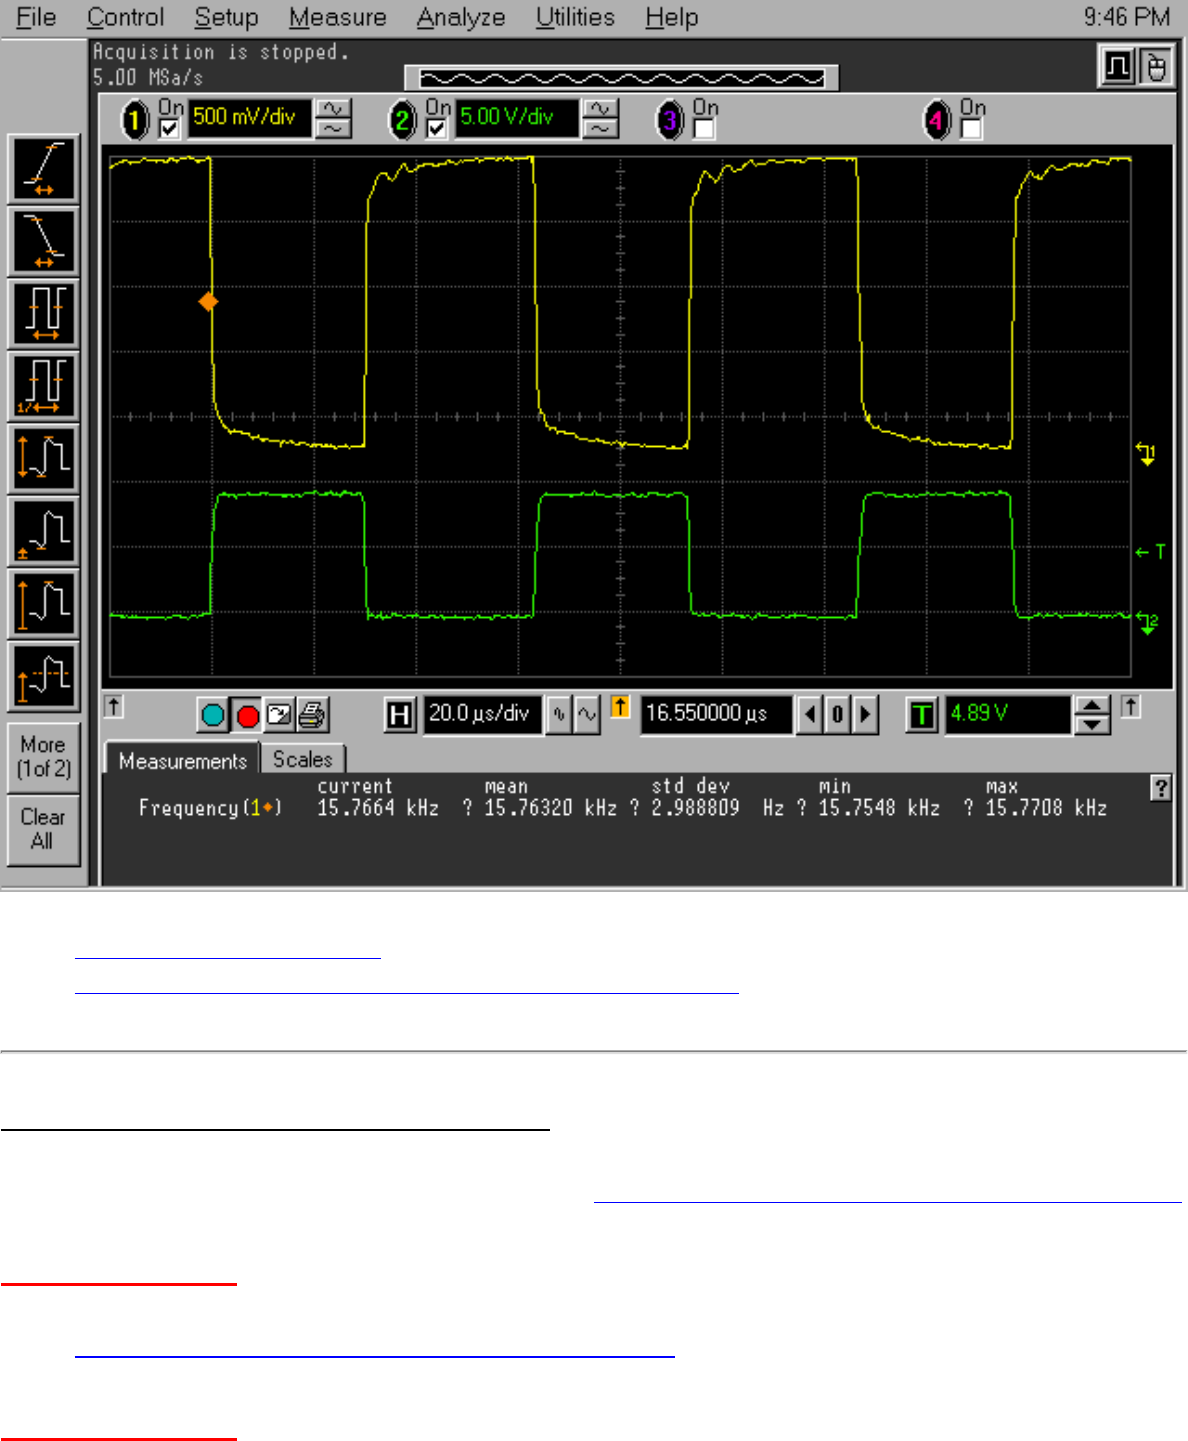Viewport: 1188px width, 1441px height.
Task: Click the voltage measurement icon with the ± symbol
Action: click(44, 531)
